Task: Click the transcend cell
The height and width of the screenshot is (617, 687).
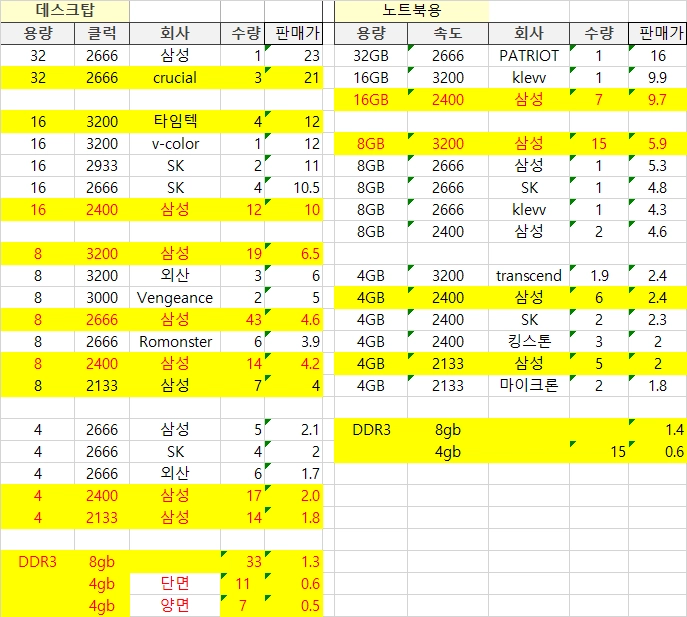Action: coord(529,276)
